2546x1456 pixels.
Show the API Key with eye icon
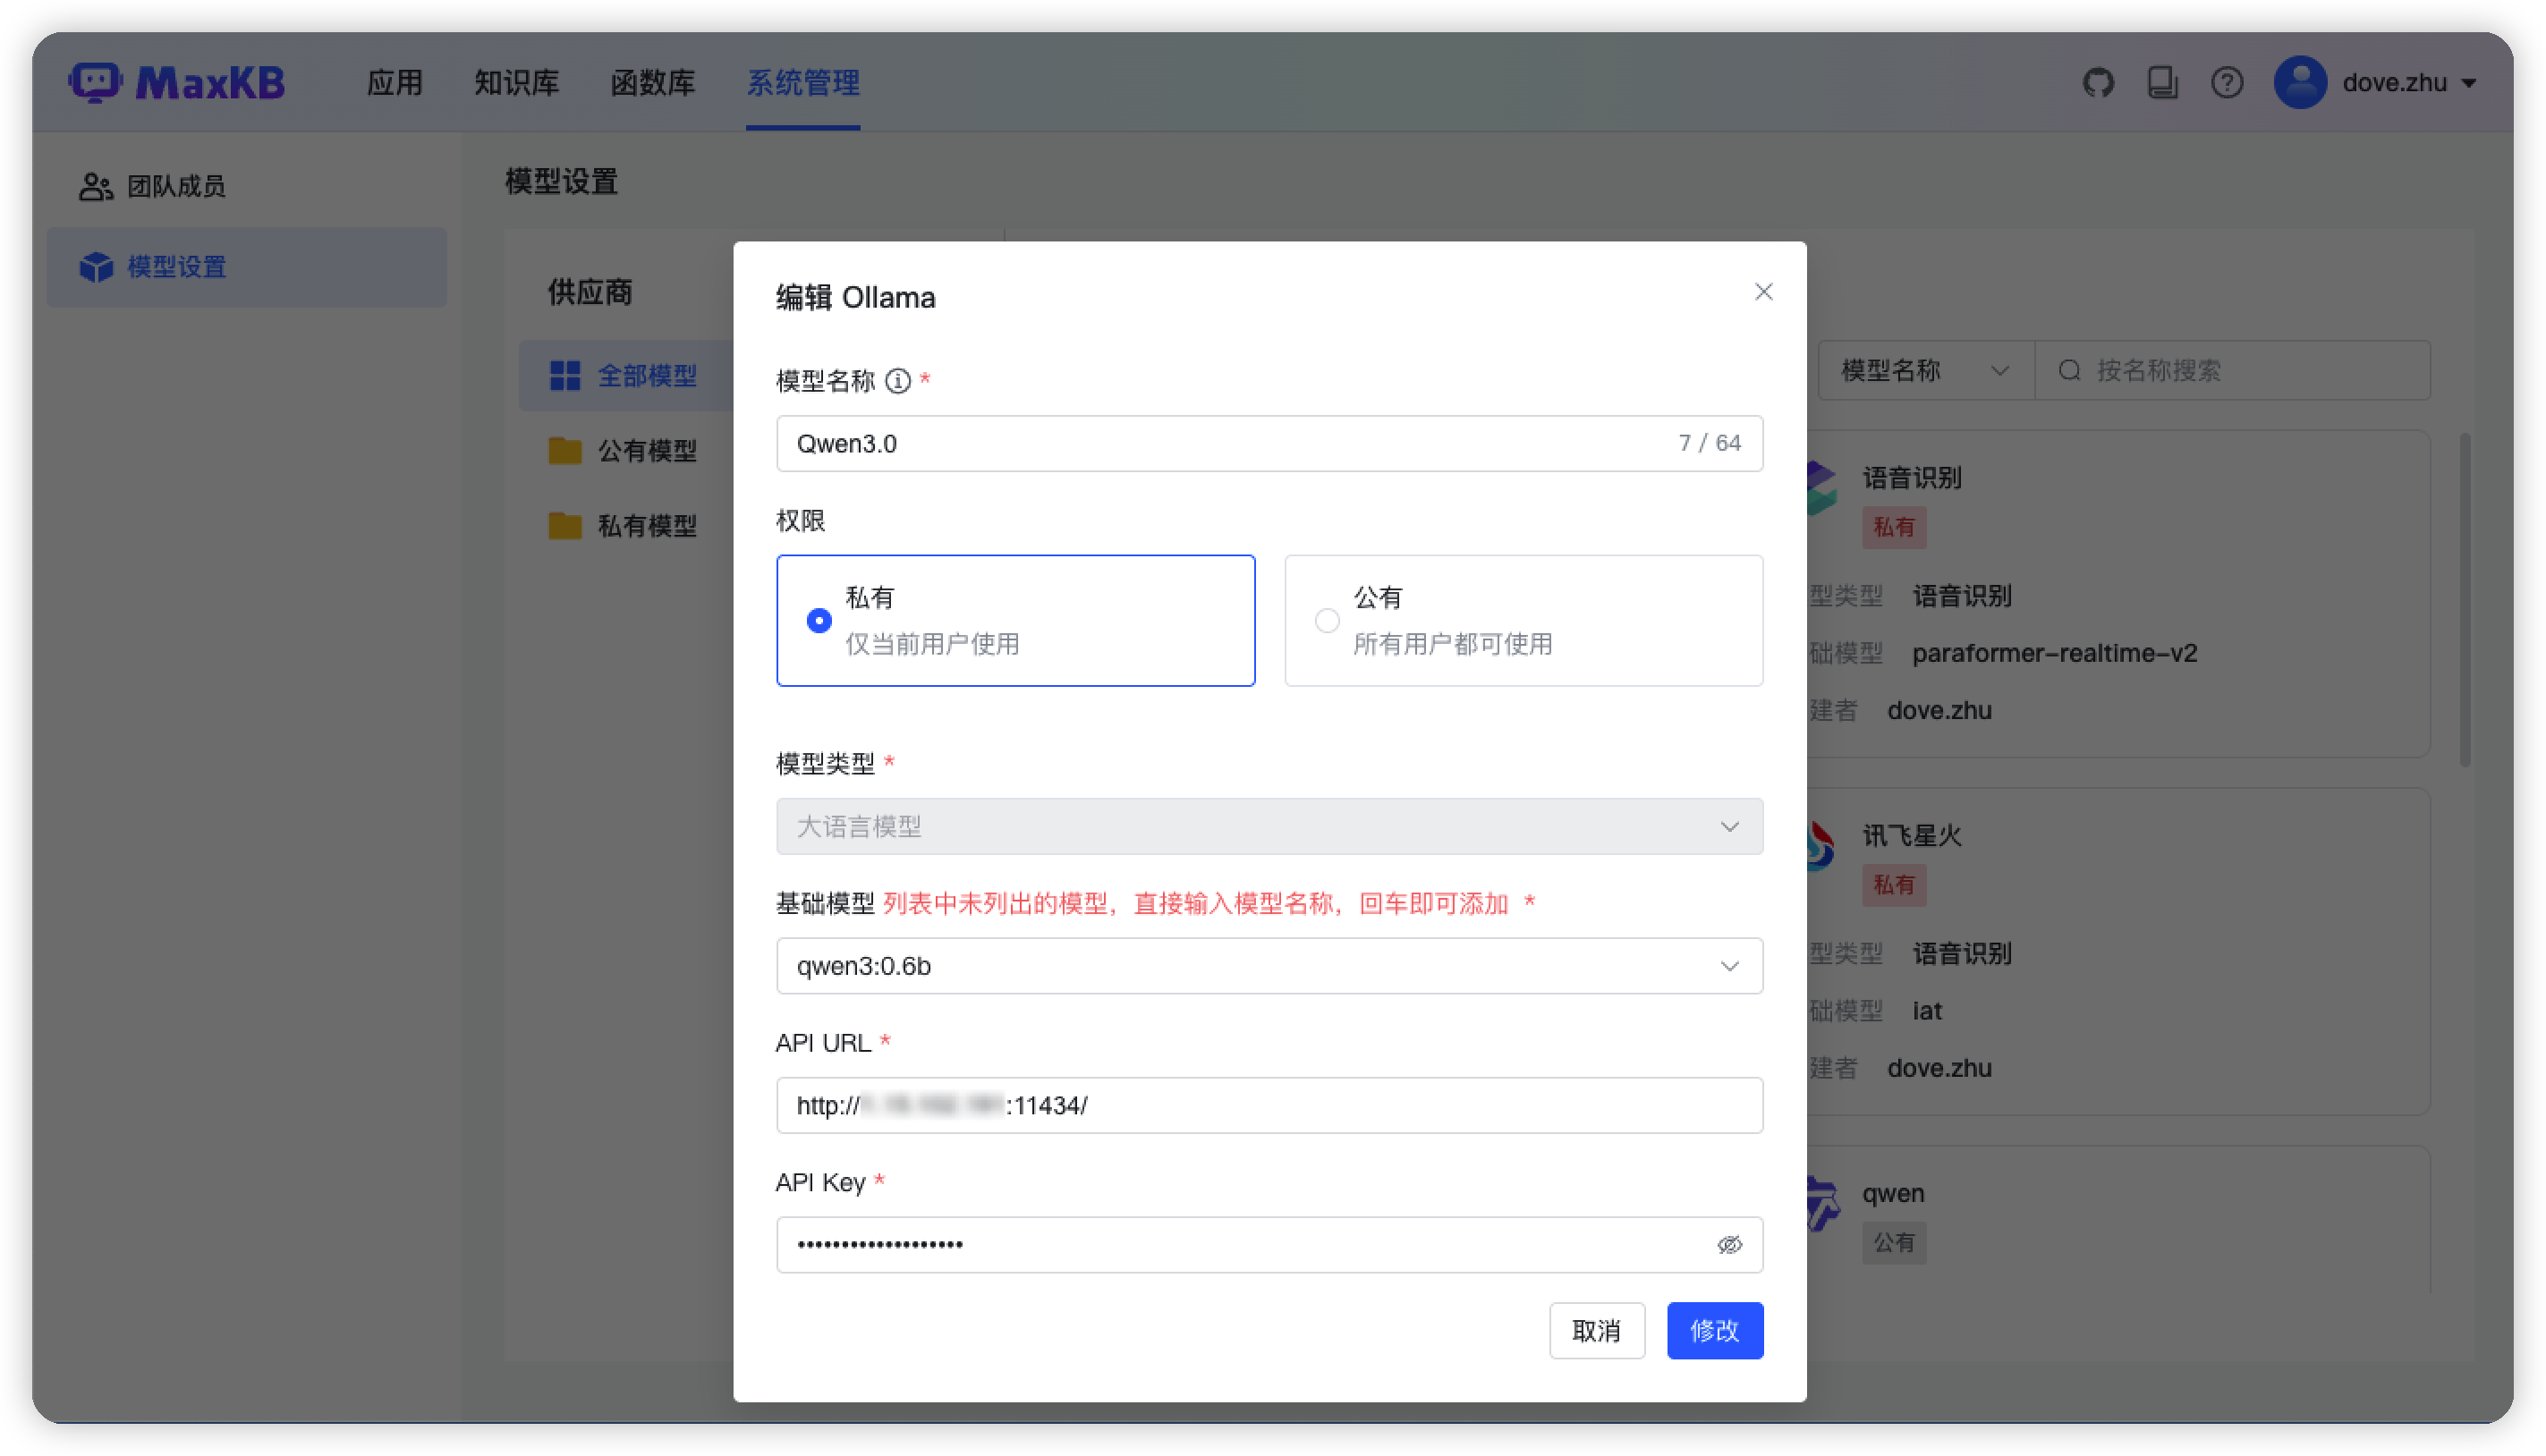click(1729, 1245)
